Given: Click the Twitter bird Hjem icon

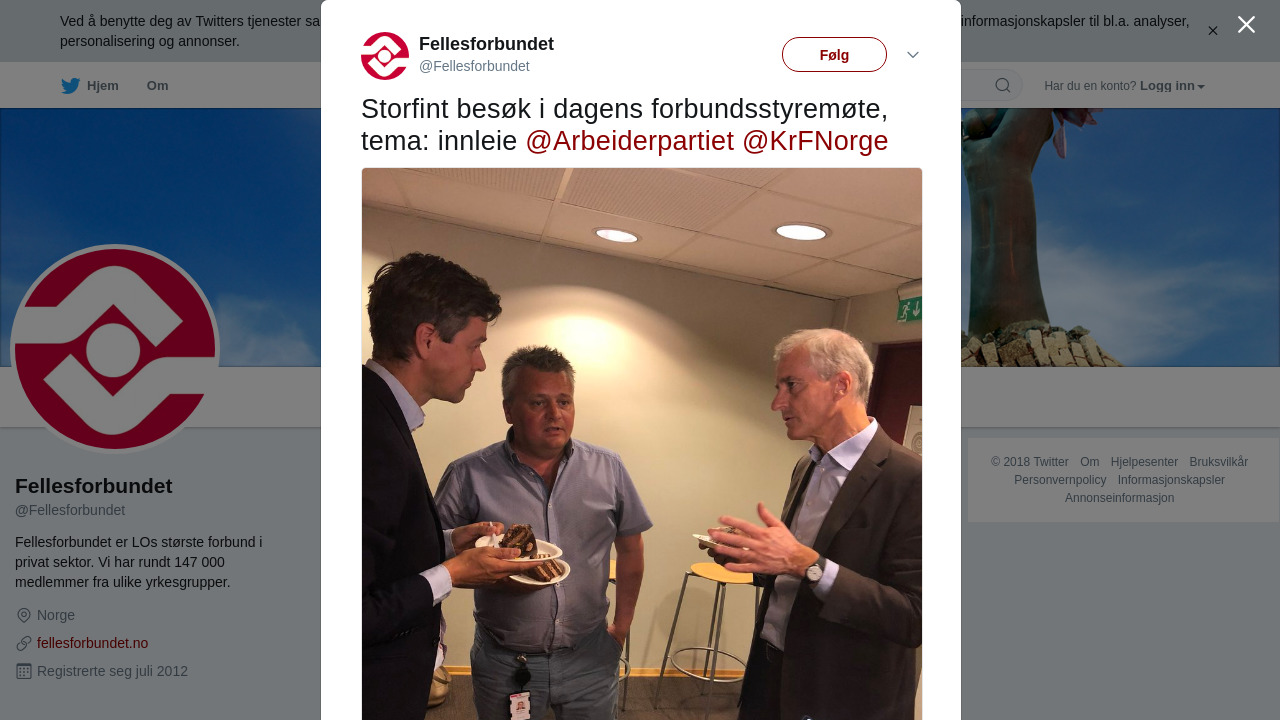Looking at the screenshot, I should pos(70,86).
